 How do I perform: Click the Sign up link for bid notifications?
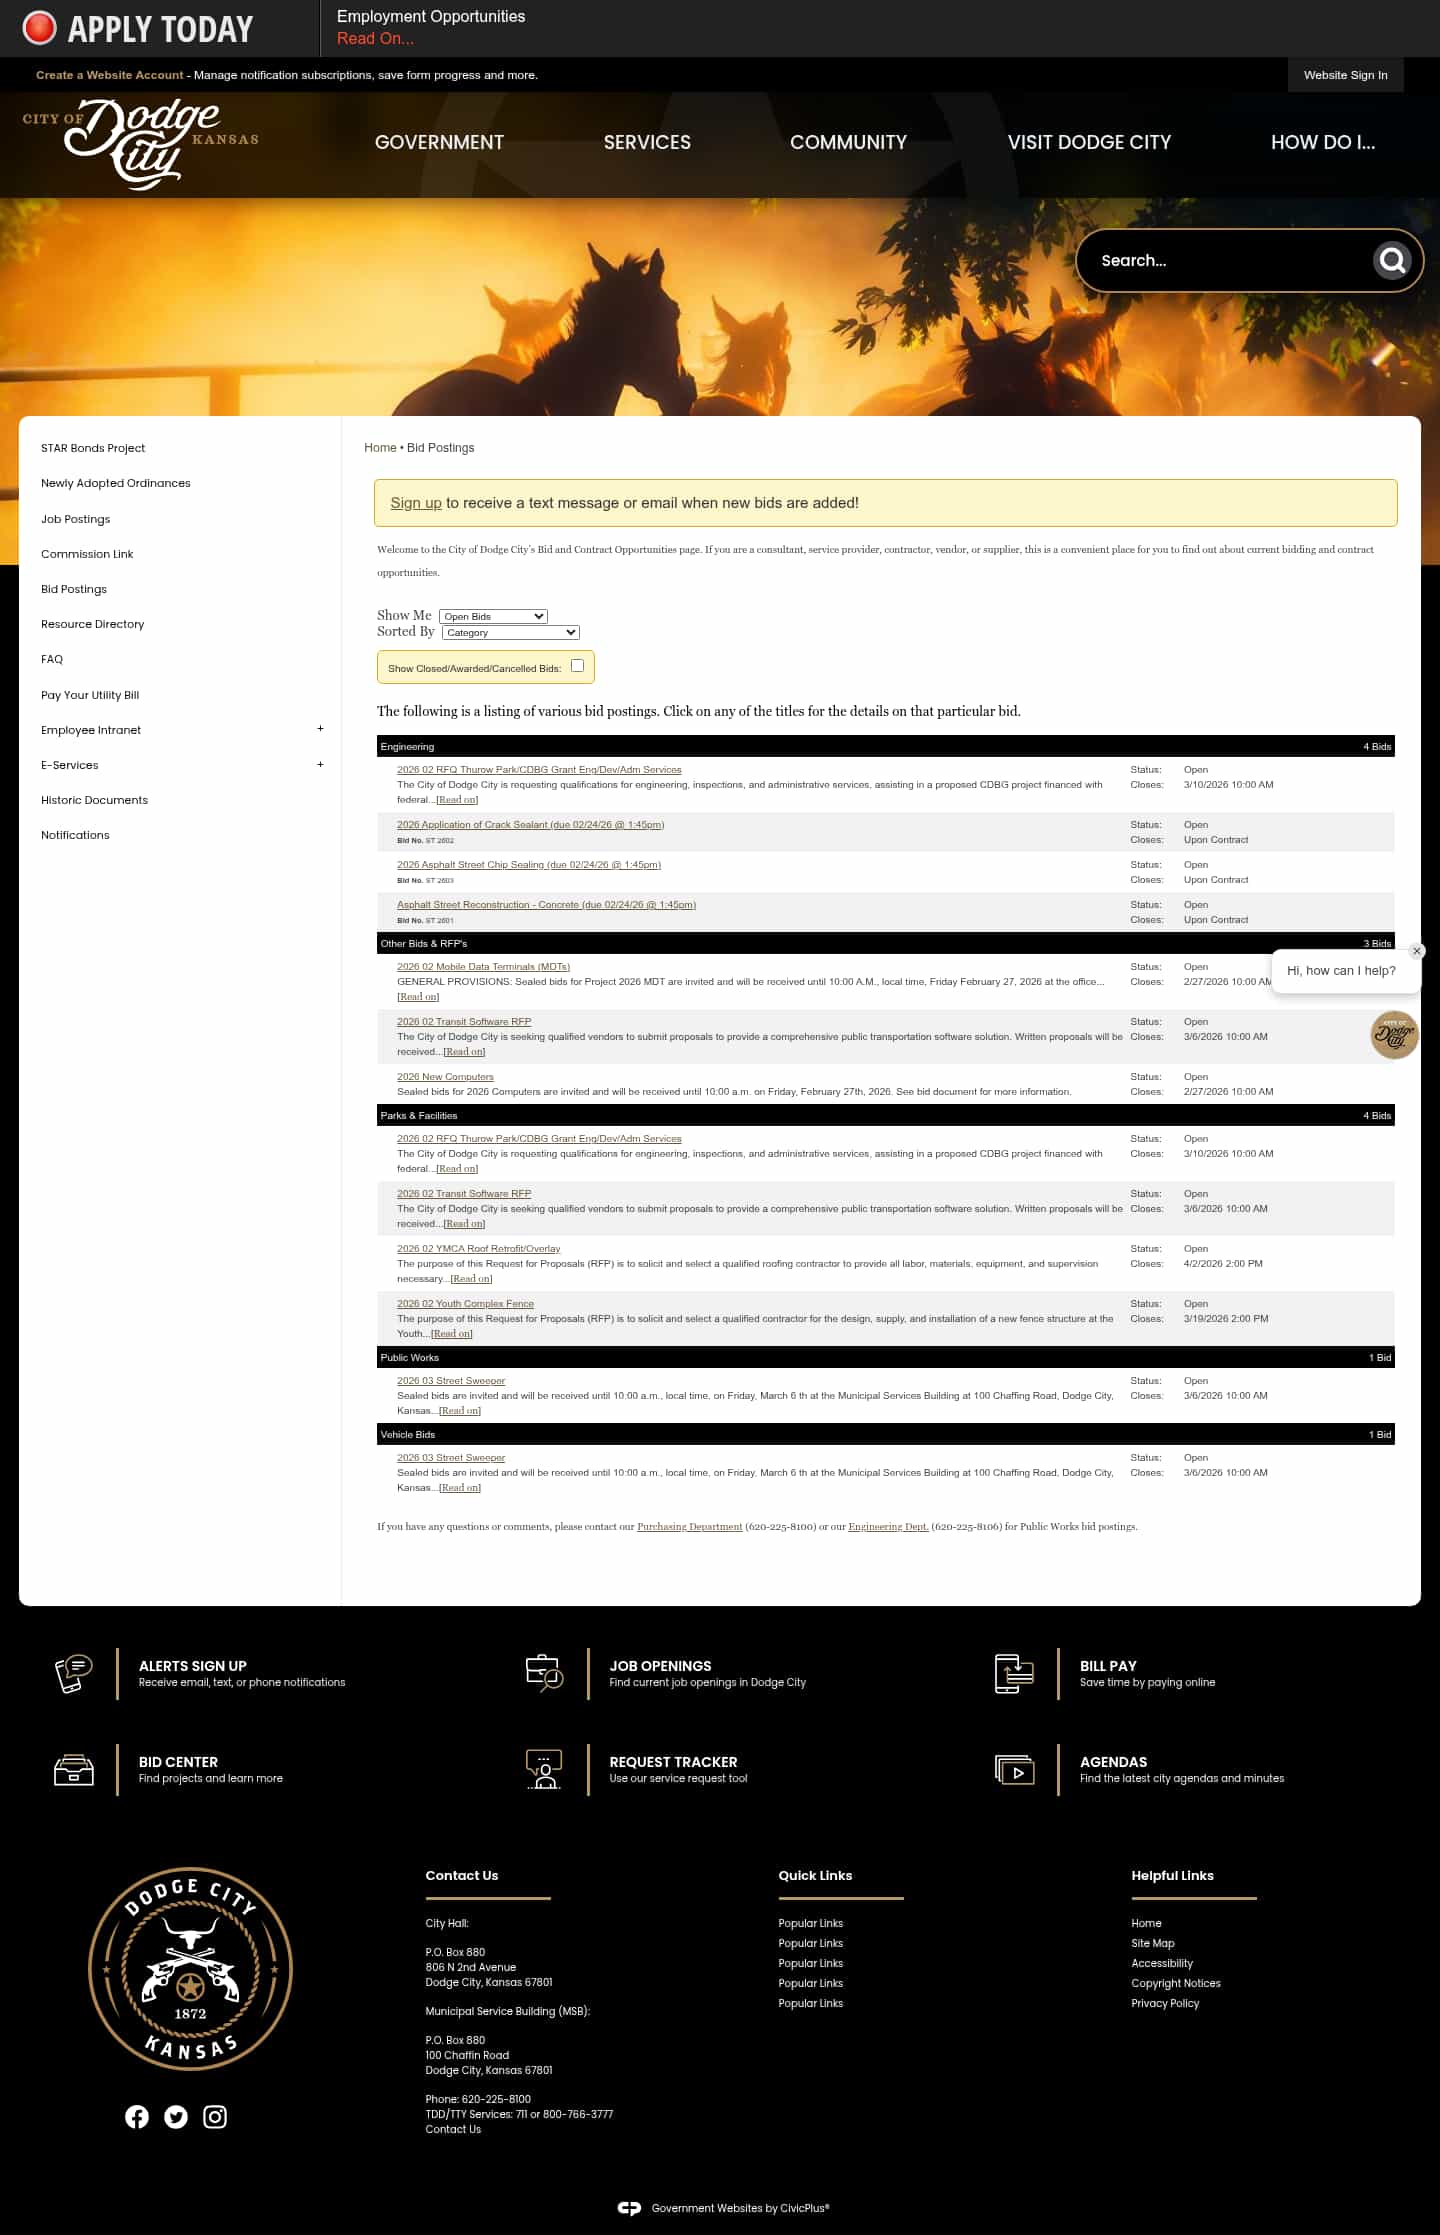[x=416, y=503]
